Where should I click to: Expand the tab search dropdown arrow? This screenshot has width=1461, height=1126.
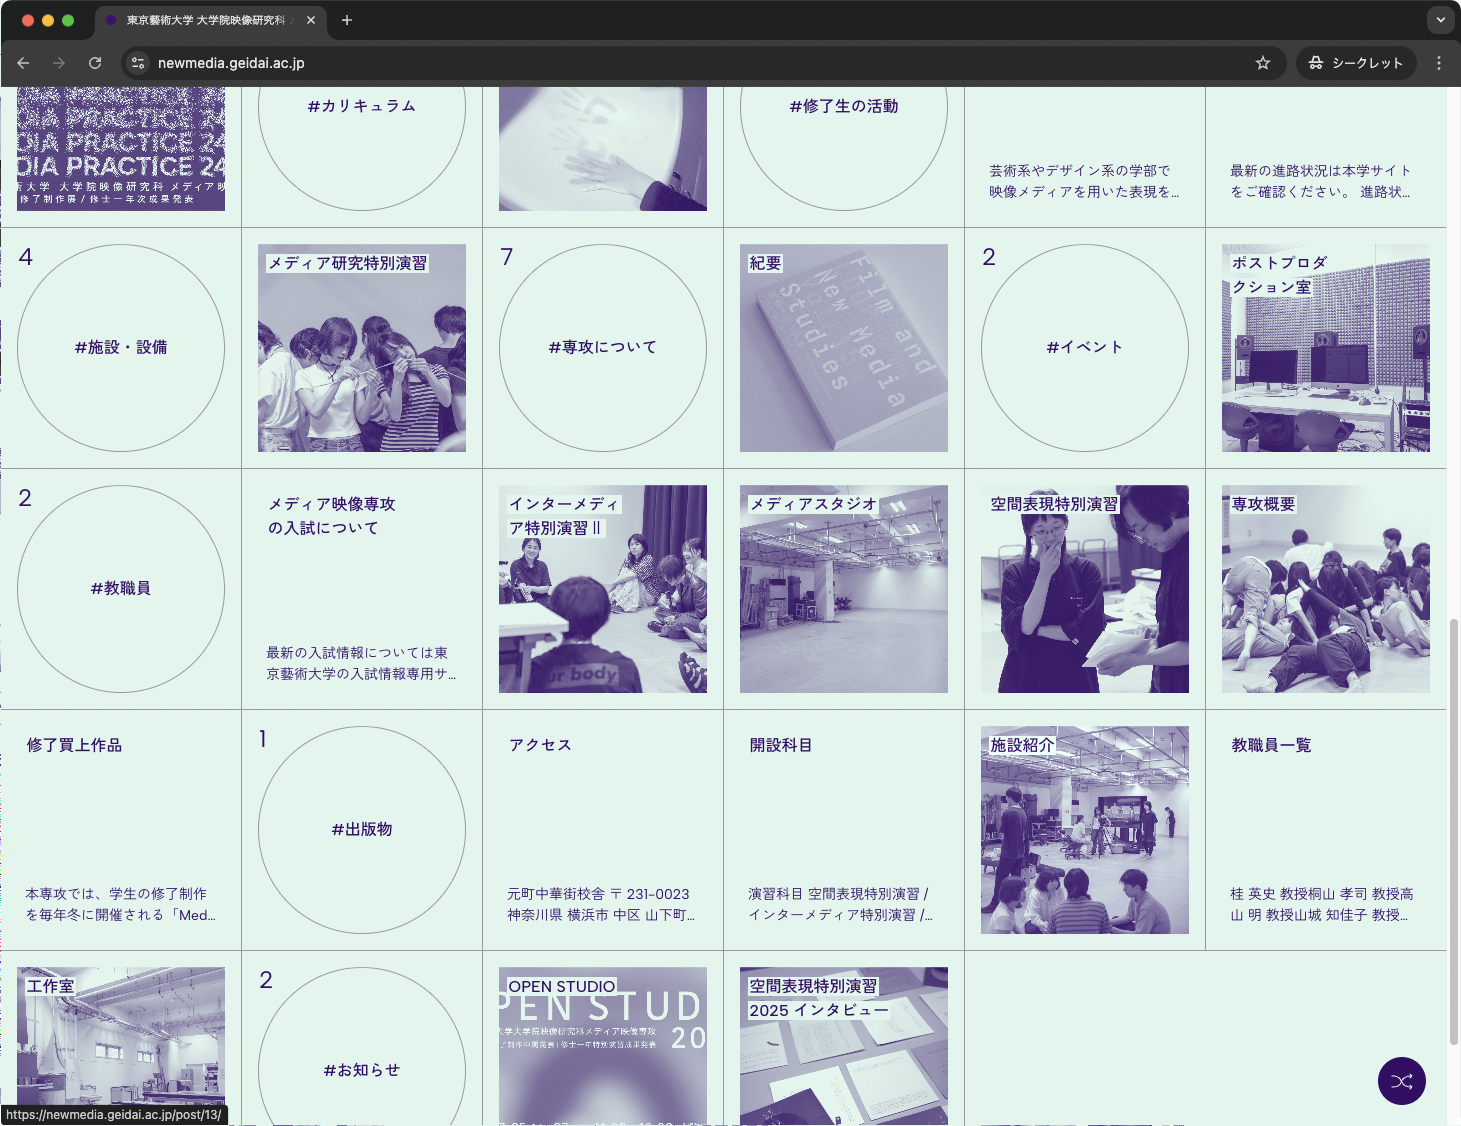pos(1440,20)
